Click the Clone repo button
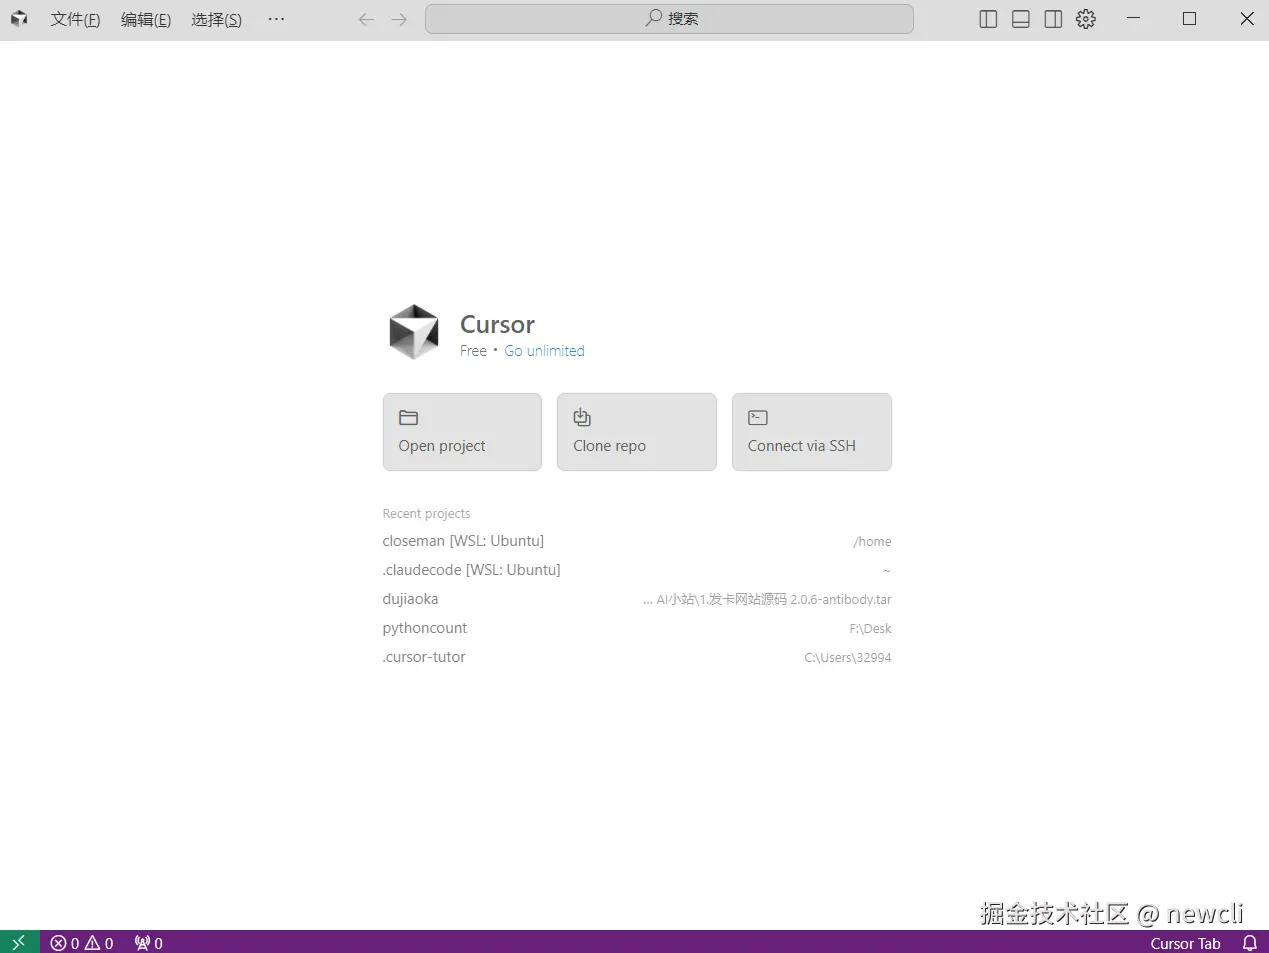Screen dimensions: 1269x953 tap(637, 432)
